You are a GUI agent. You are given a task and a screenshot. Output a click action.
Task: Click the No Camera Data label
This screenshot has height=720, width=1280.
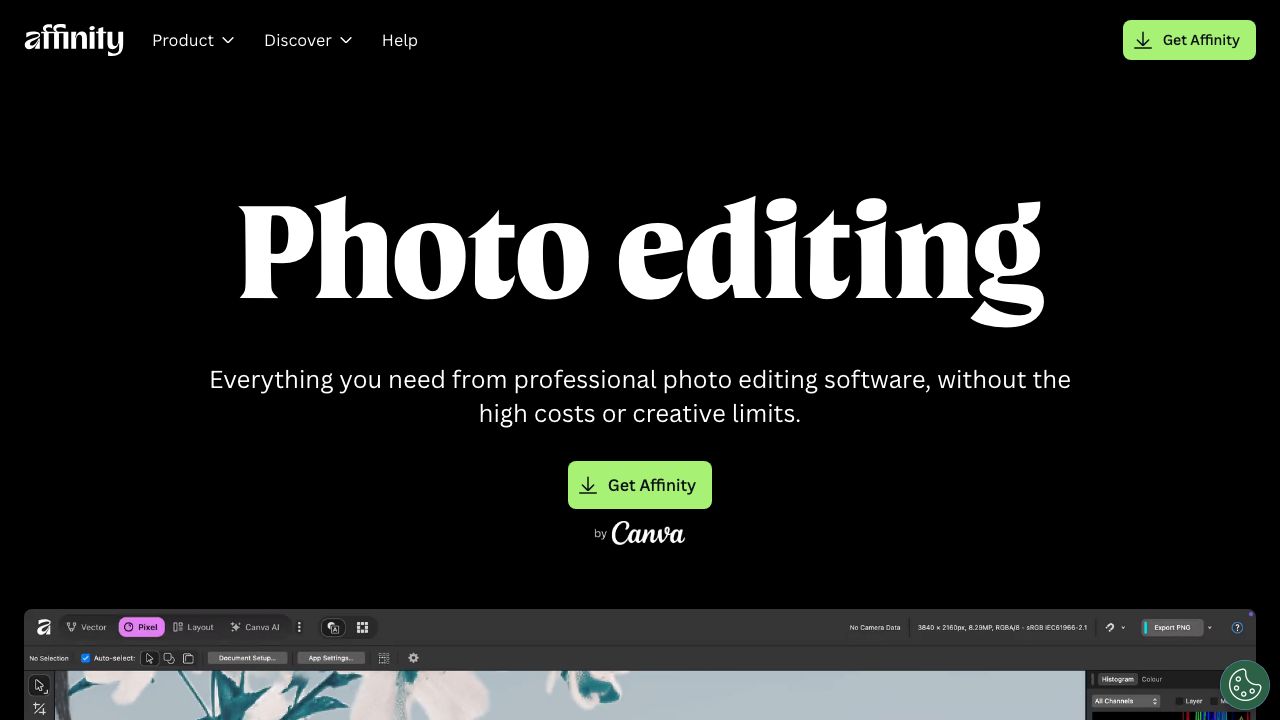(875, 628)
